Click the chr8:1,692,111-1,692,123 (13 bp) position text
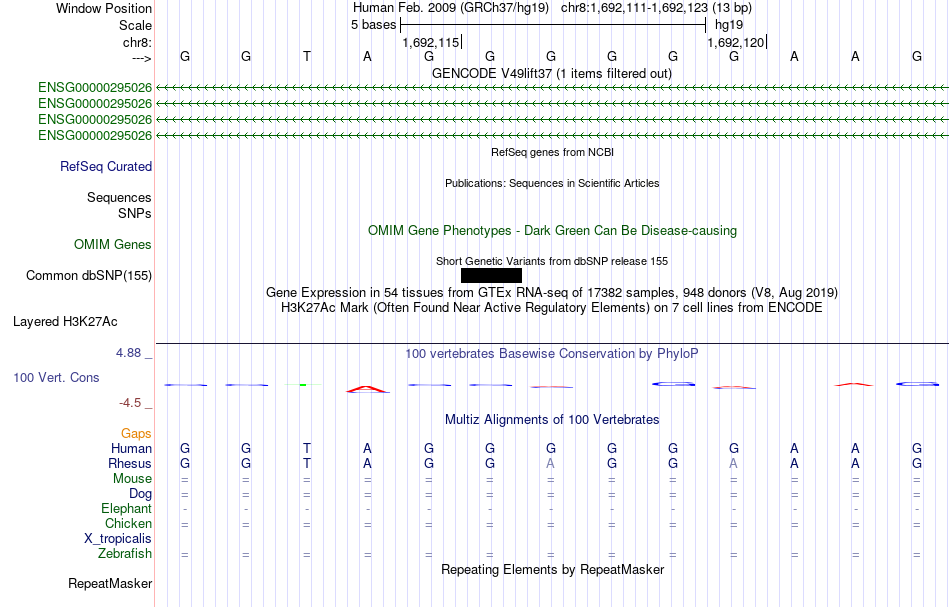The height and width of the screenshot is (607, 950). coord(656,8)
